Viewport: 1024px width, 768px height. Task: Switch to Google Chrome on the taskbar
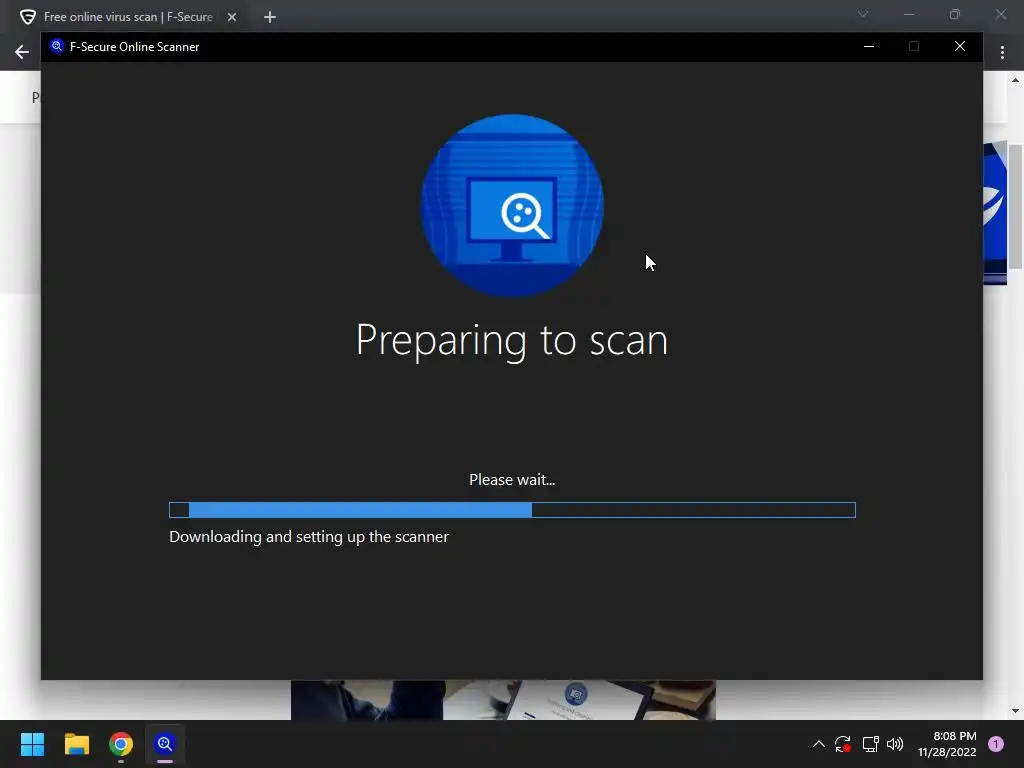(121, 744)
